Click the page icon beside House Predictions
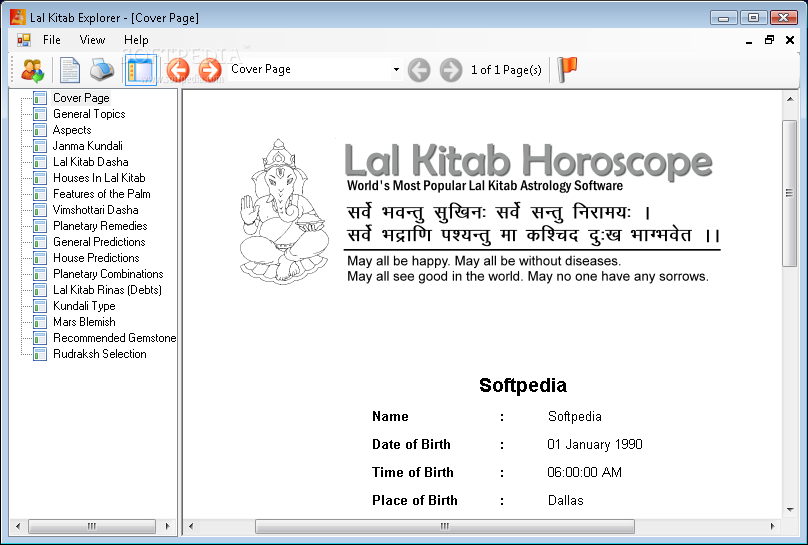This screenshot has width=808, height=545. click(x=40, y=258)
